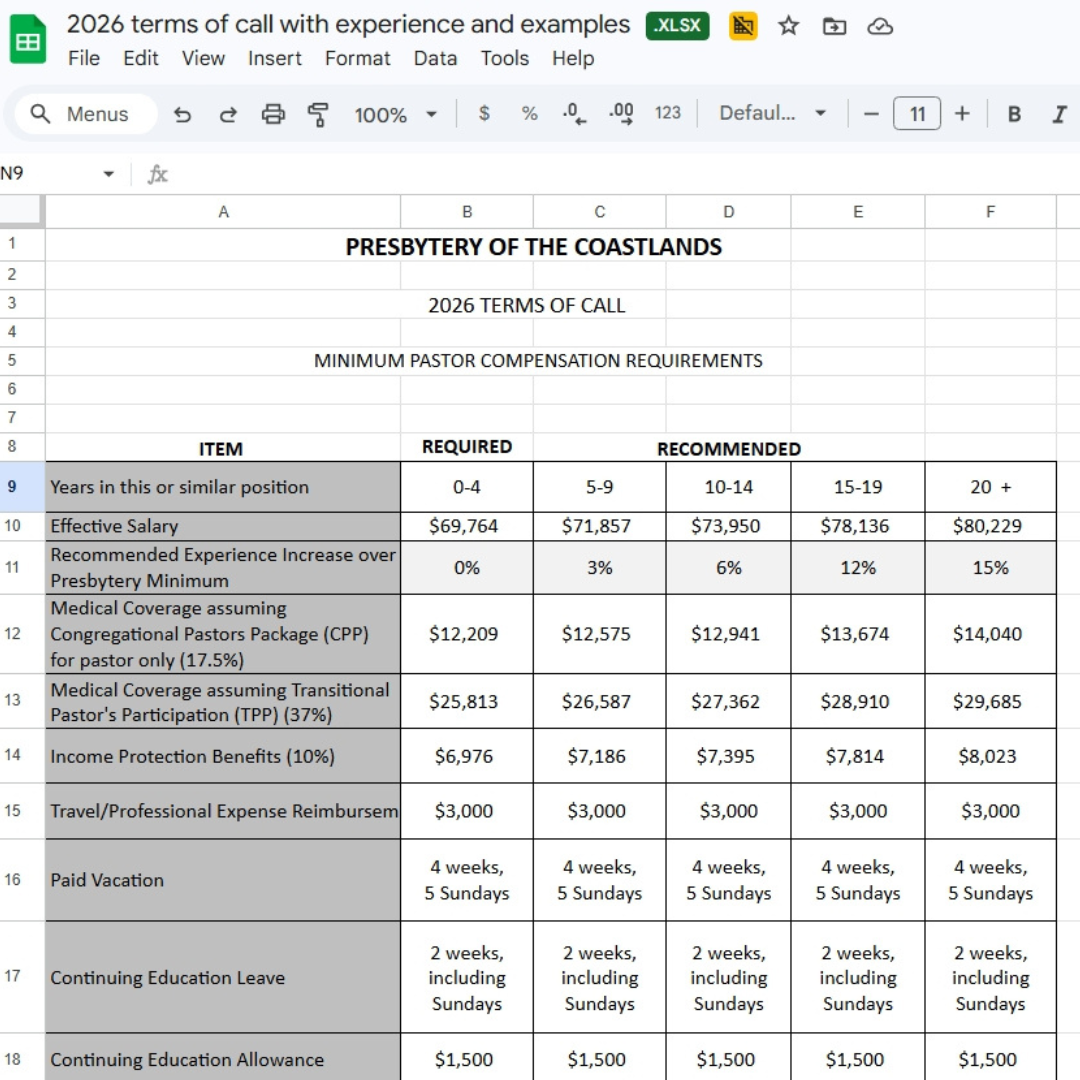Select column F header

[990, 211]
